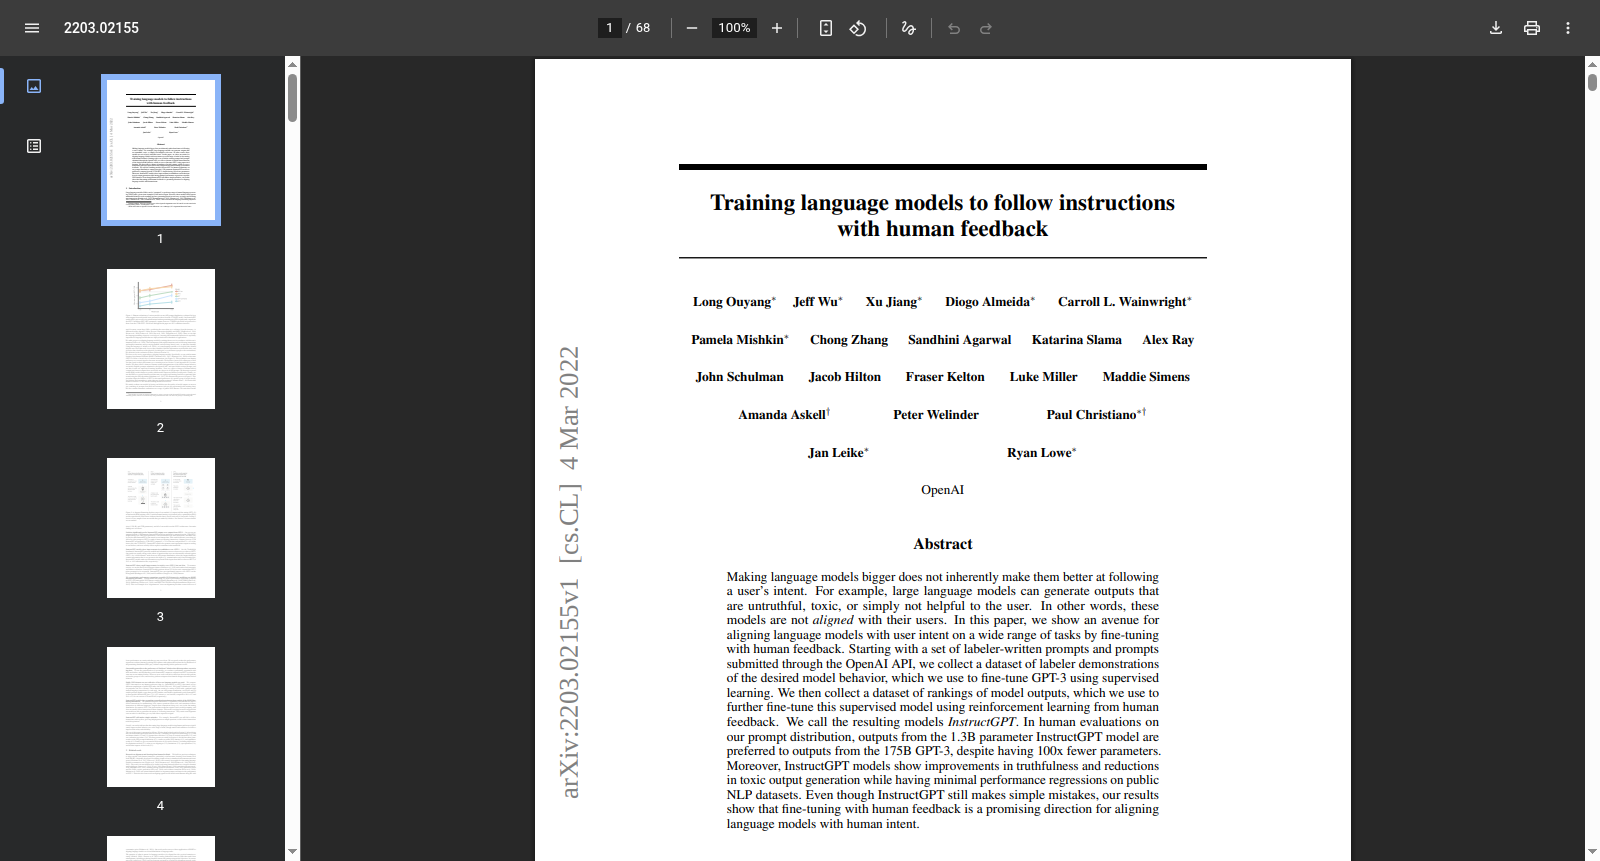The width and height of the screenshot is (1600, 861).
Task: Click author name 'Chong Zhang'
Action: [x=849, y=340]
